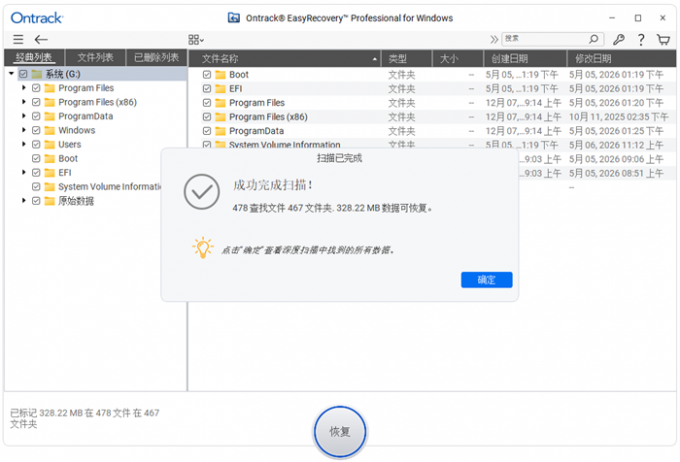Expand the Windows tree node
Viewport: 680px width, 462px height.
[x=24, y=130]
